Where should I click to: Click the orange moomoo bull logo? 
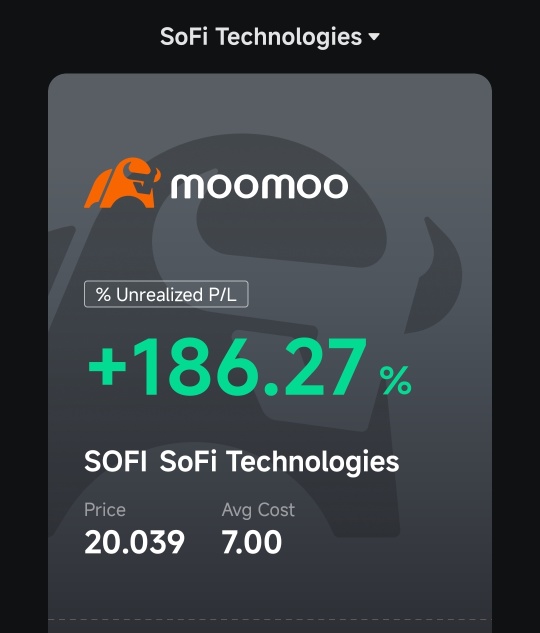click(122, 183)
